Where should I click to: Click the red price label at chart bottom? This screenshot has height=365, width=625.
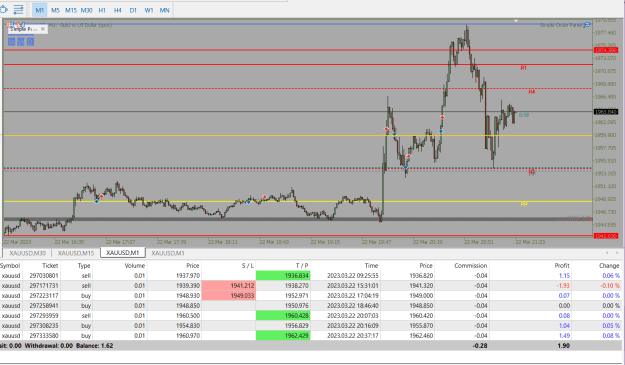tap(606, 236)
